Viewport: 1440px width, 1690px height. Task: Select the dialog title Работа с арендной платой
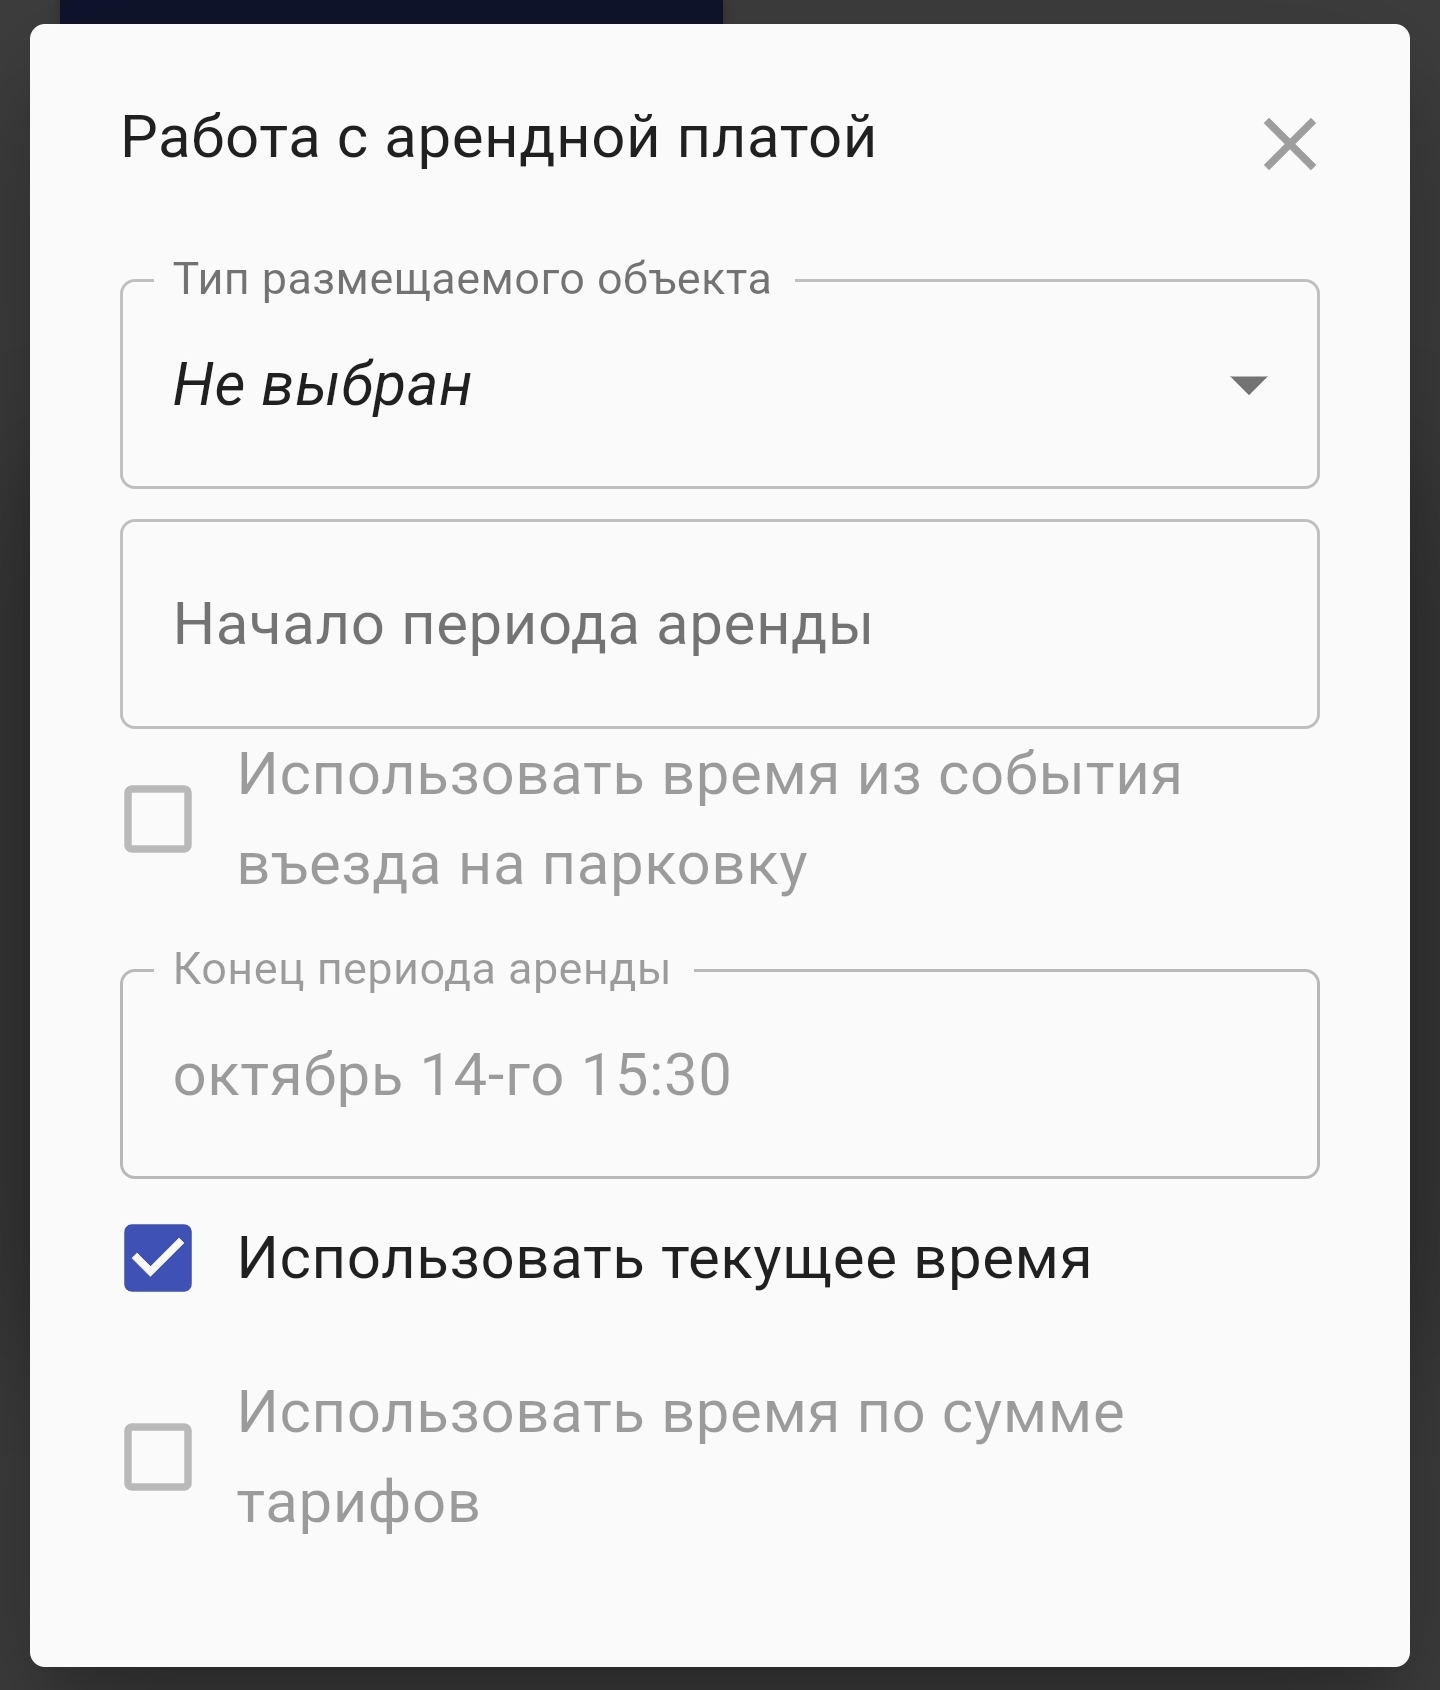pos(497,140)
